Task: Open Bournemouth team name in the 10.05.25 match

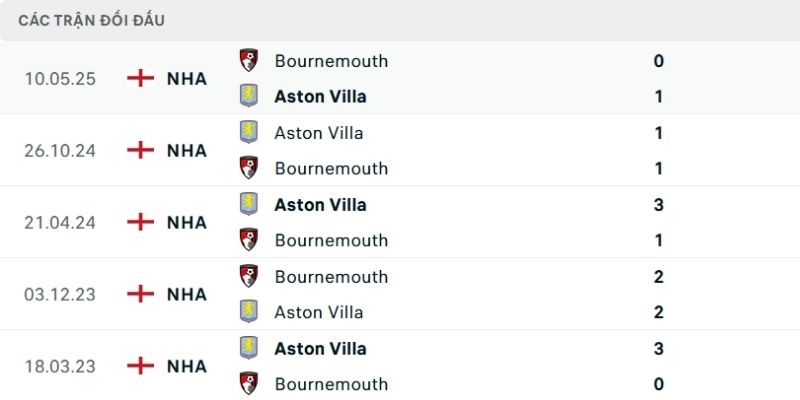Action: tap(331, 60)
